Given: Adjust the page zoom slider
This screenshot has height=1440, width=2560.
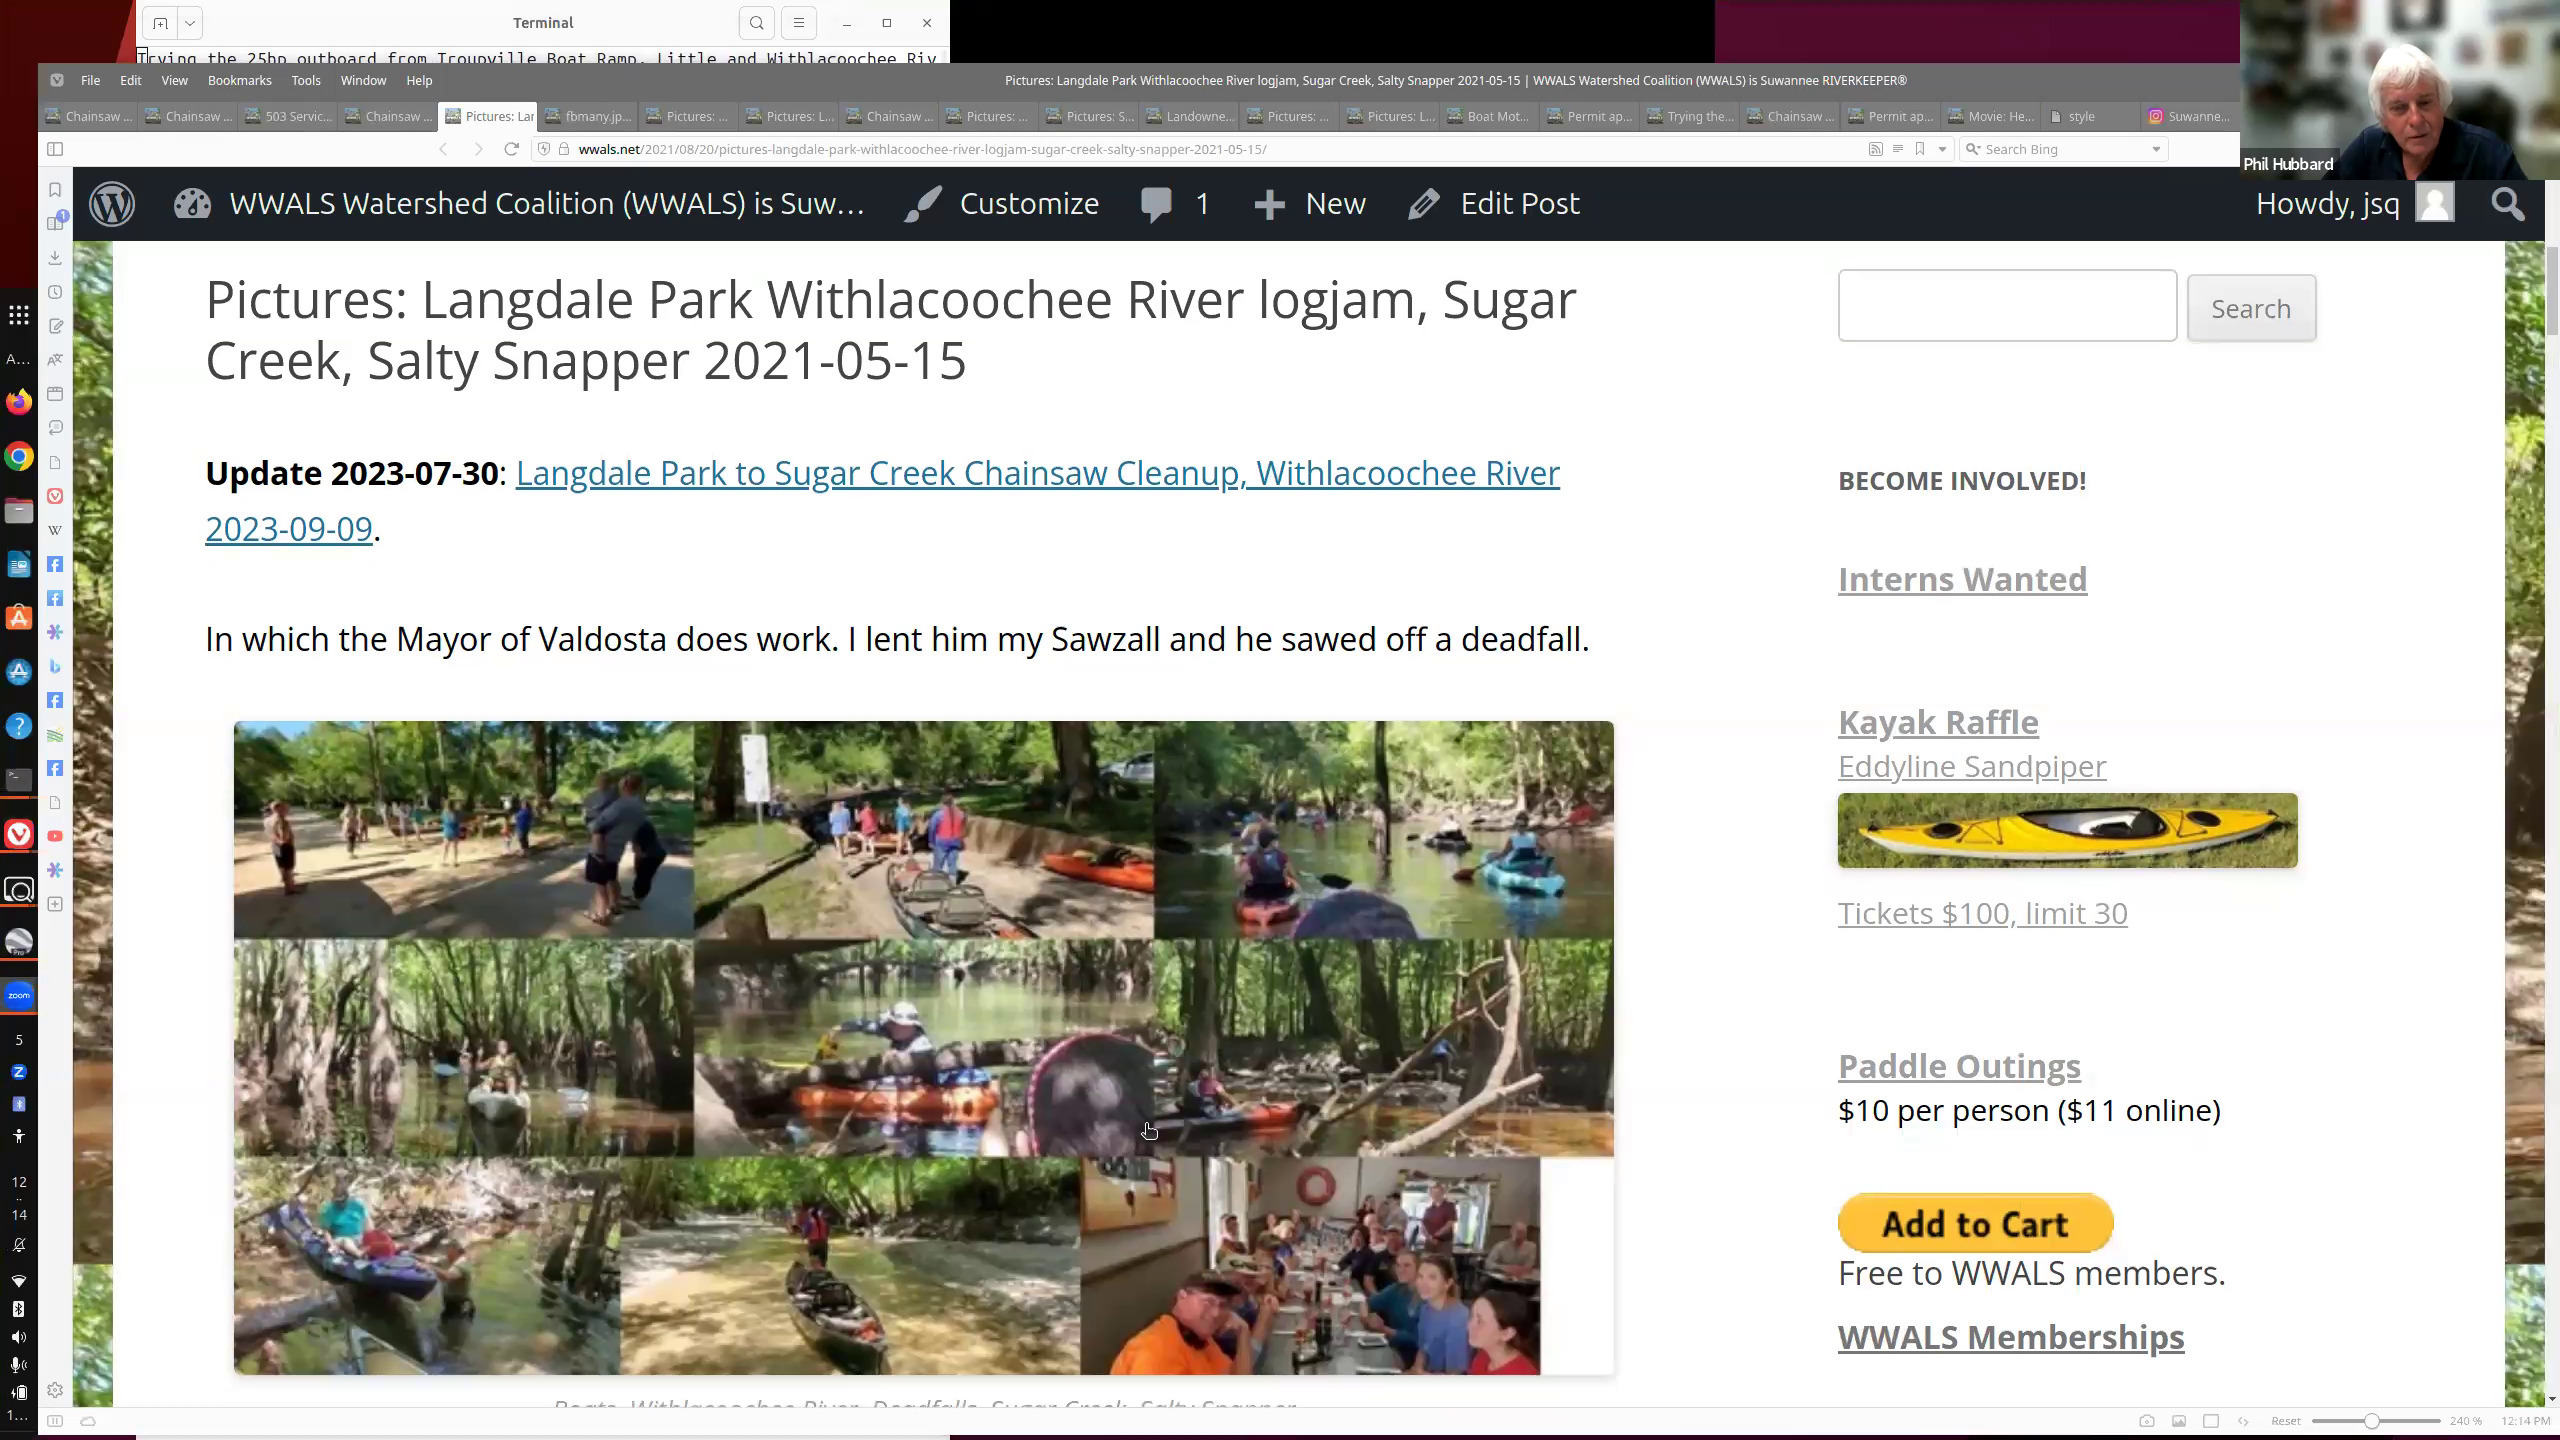Looking at the screenshot, I should [x=2375, y=1421].
